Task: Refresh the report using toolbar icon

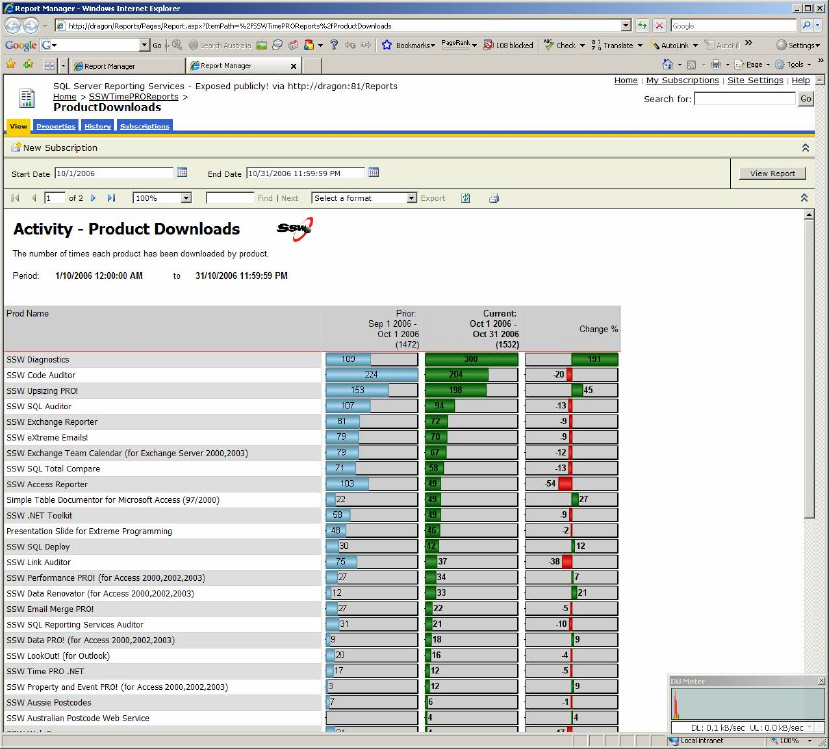Action: click(466, 198)
